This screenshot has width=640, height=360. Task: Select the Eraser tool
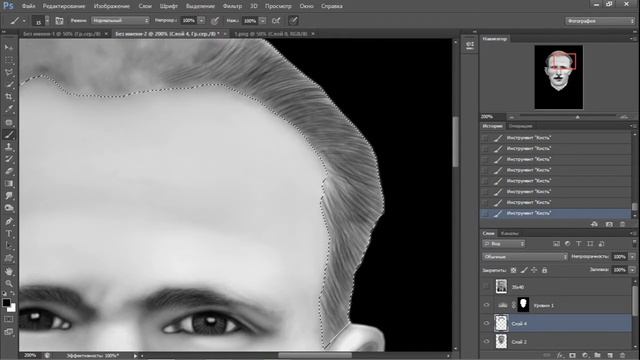(x=9, y=171)
